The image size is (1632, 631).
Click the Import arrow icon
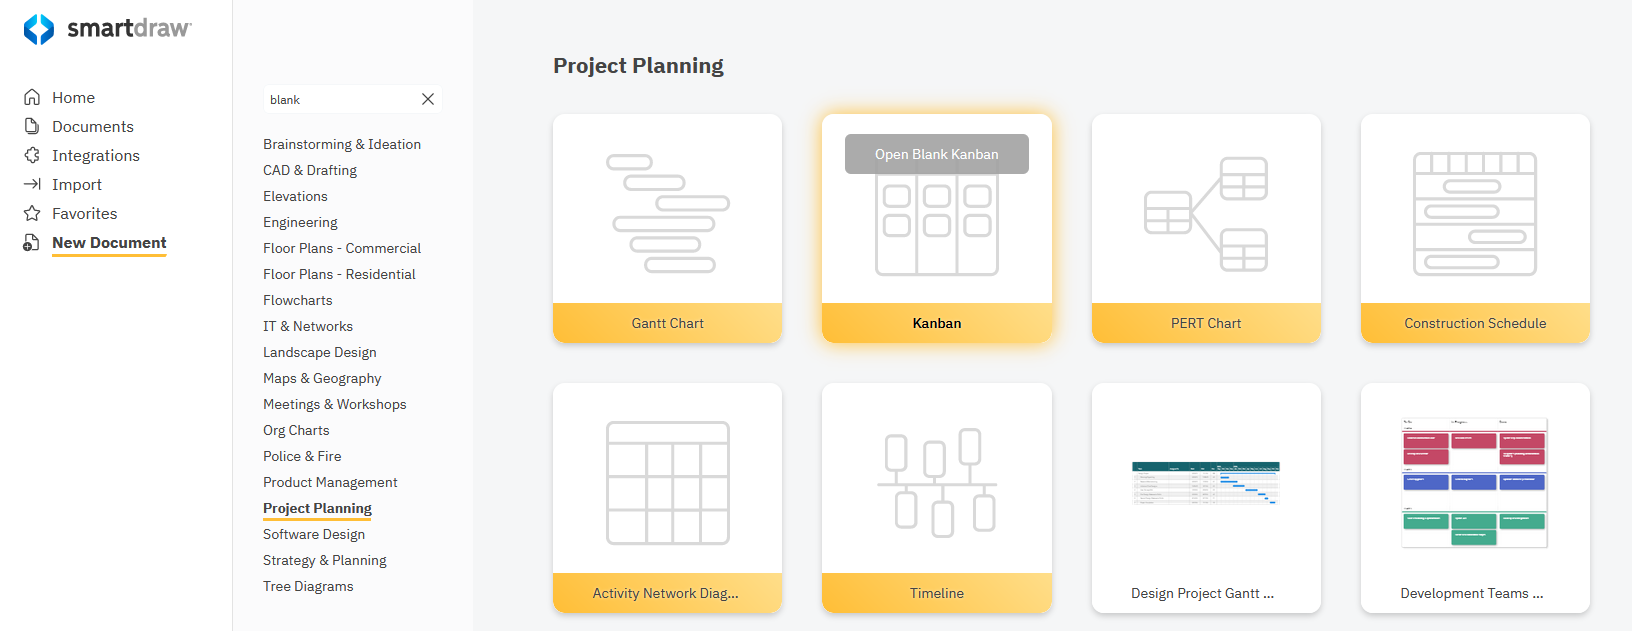pyautogui.click(x=32, y=184)
